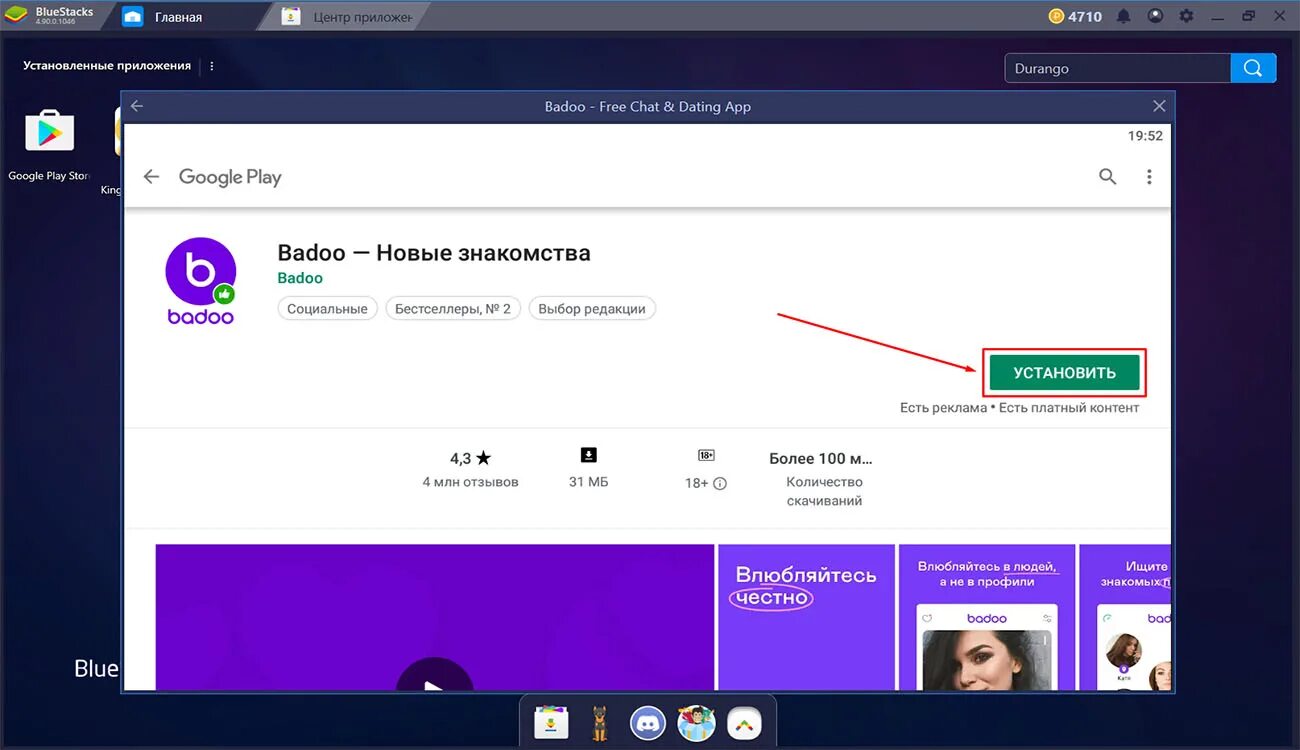The width and height of the screenshot is (1300, 750).
Task: Open the Влюбляйтесь честно screenshot
Action: (806, 617)
